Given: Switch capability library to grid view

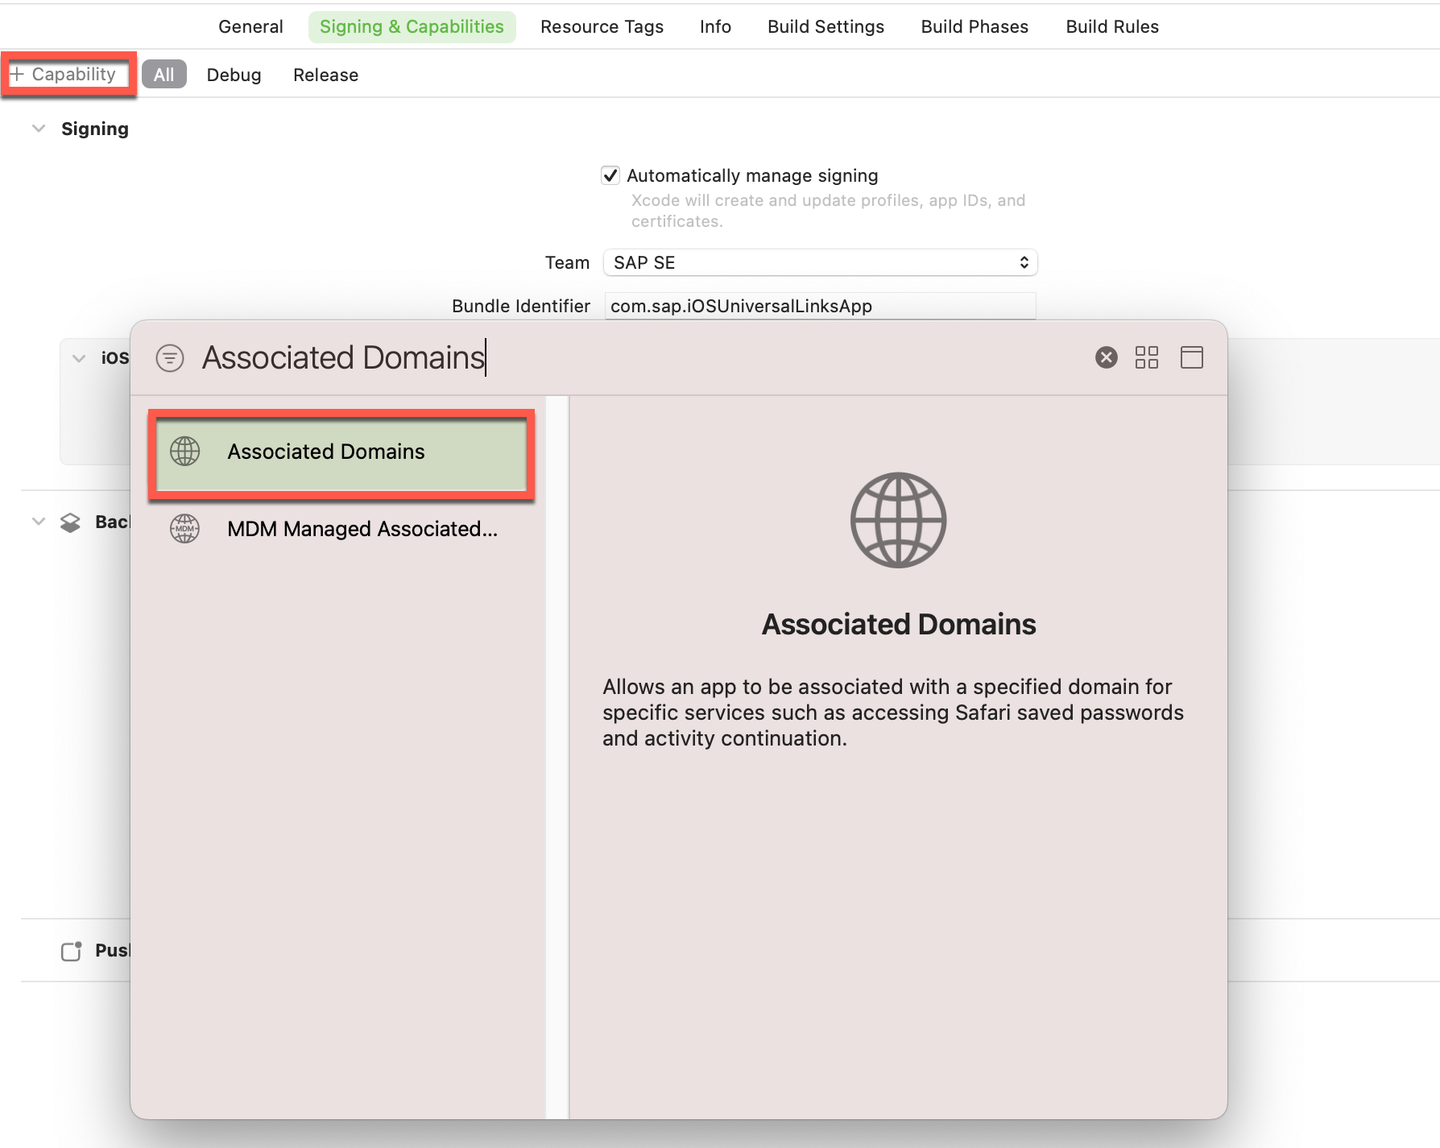Looking at the screenshot, I should pos(1147,357).
